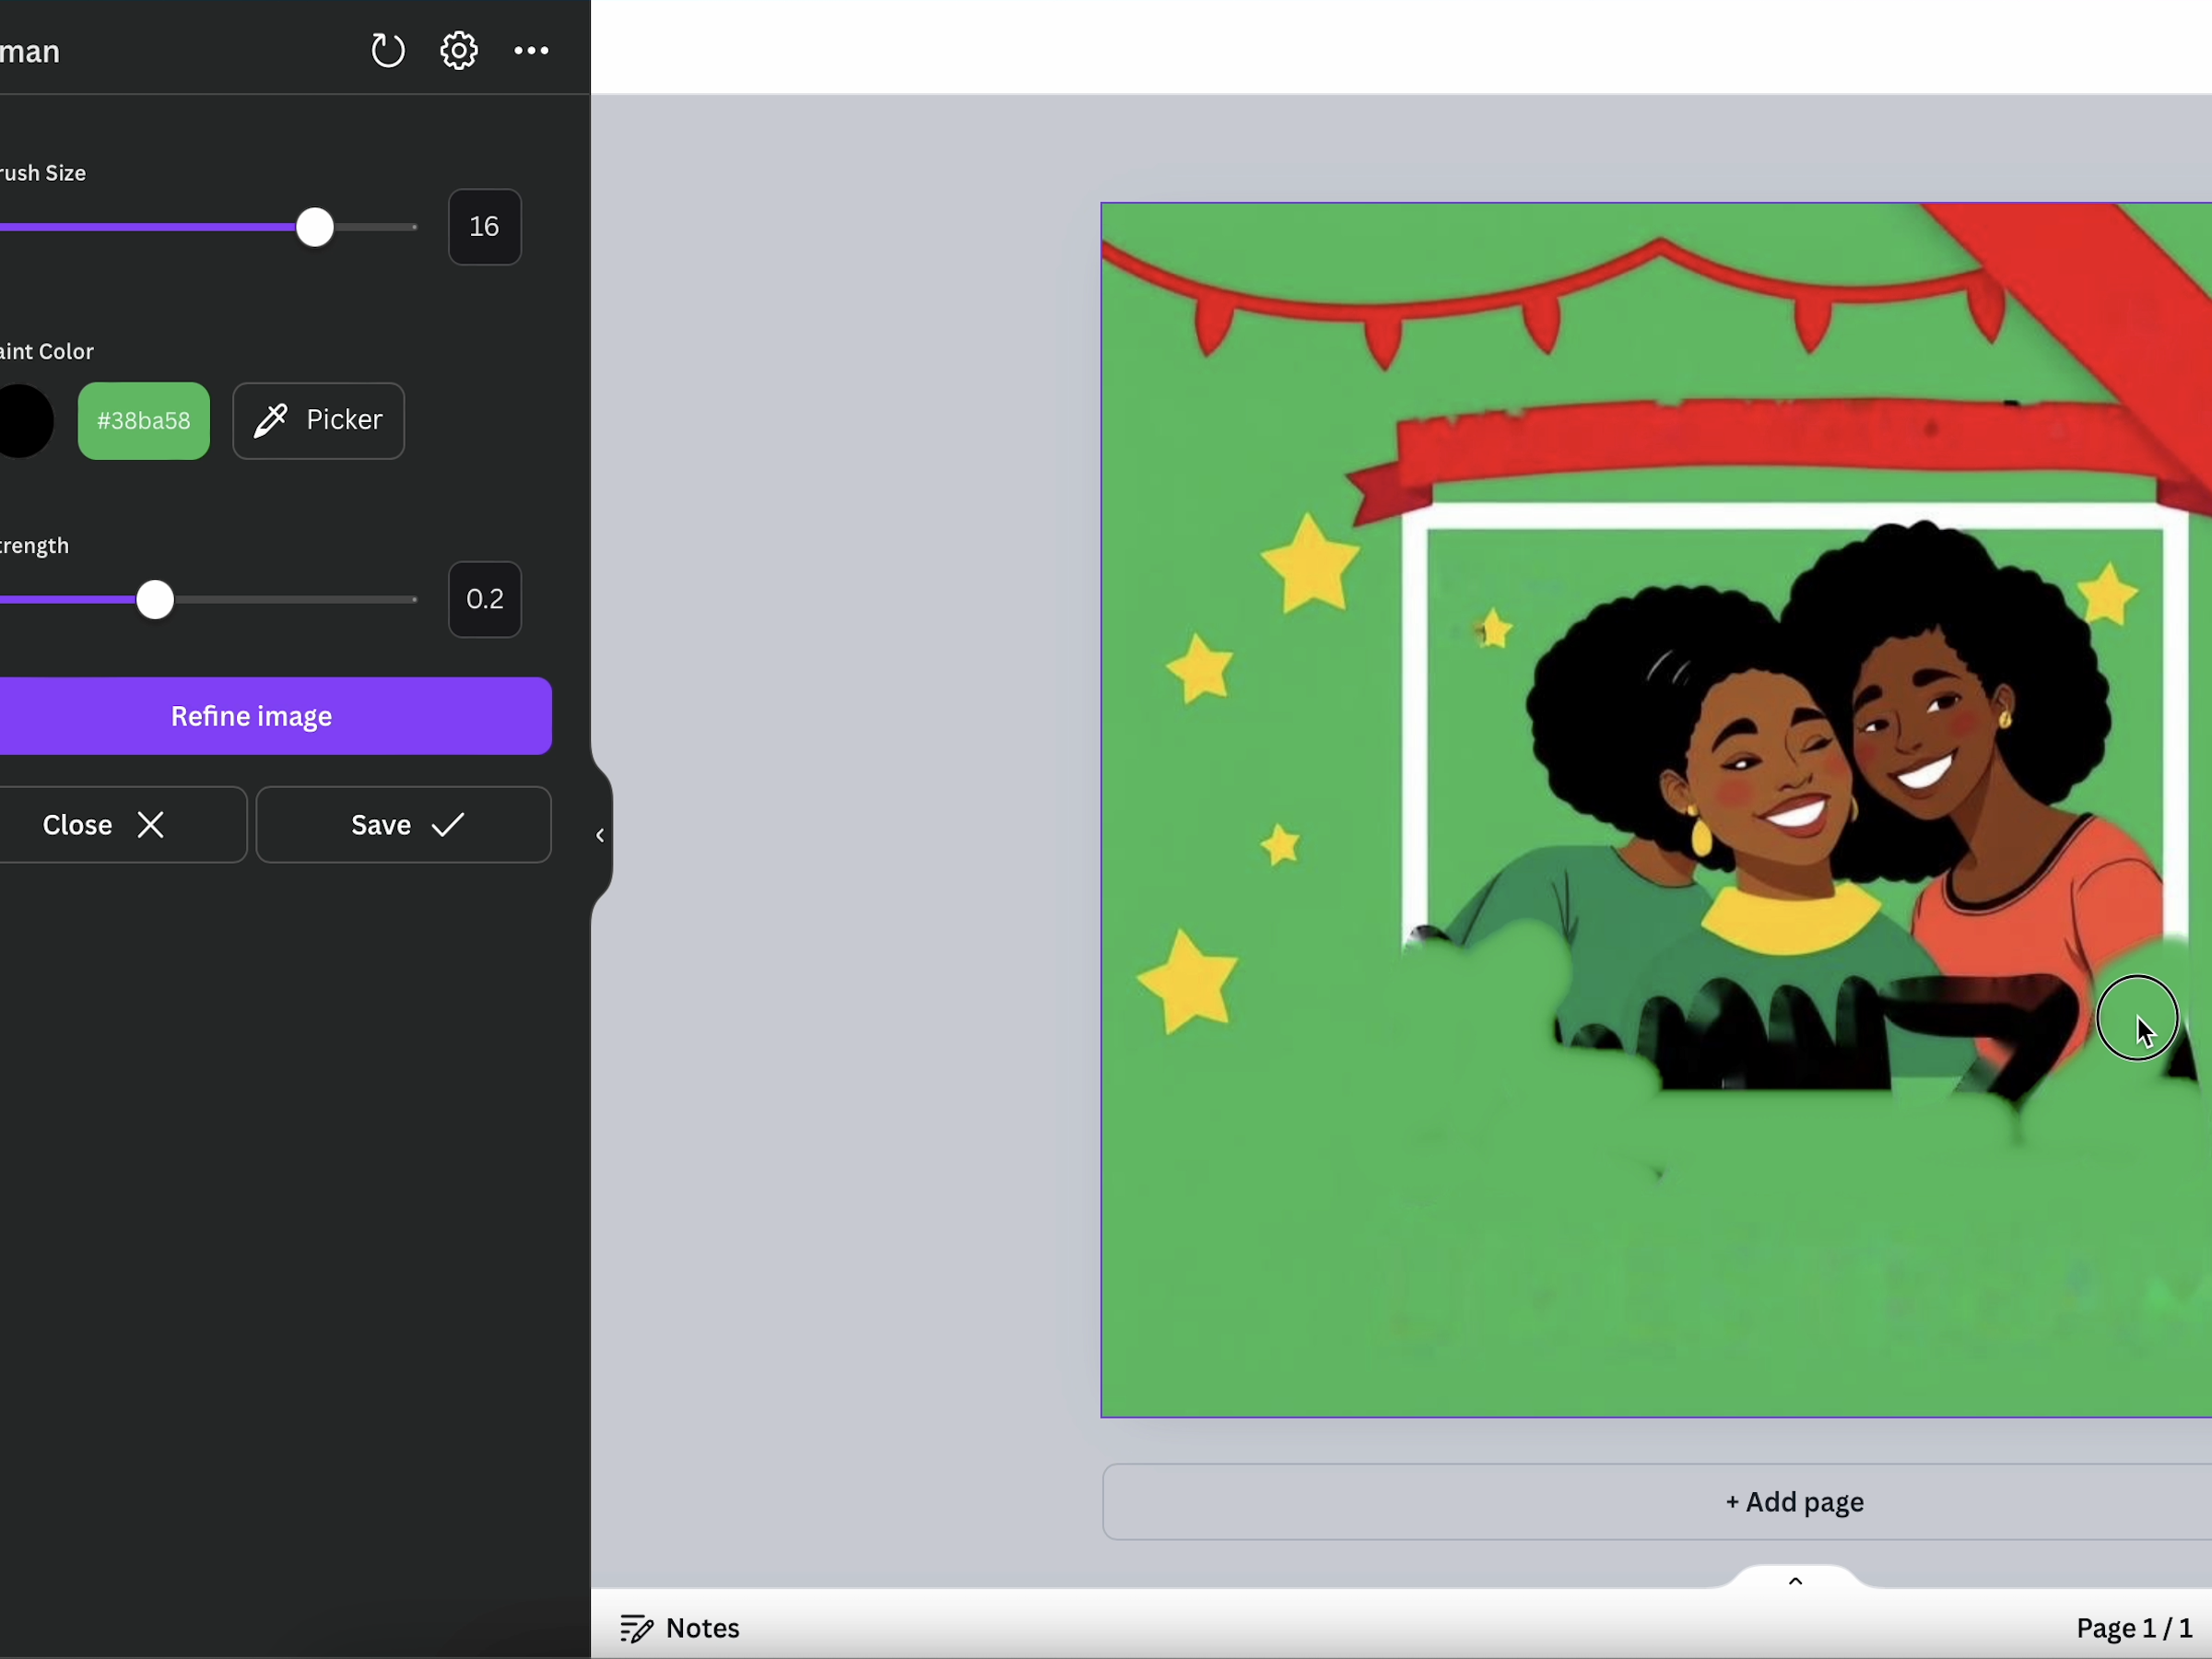
Task: Click the Brush Size slider handle
Action: tap(315, 228)
